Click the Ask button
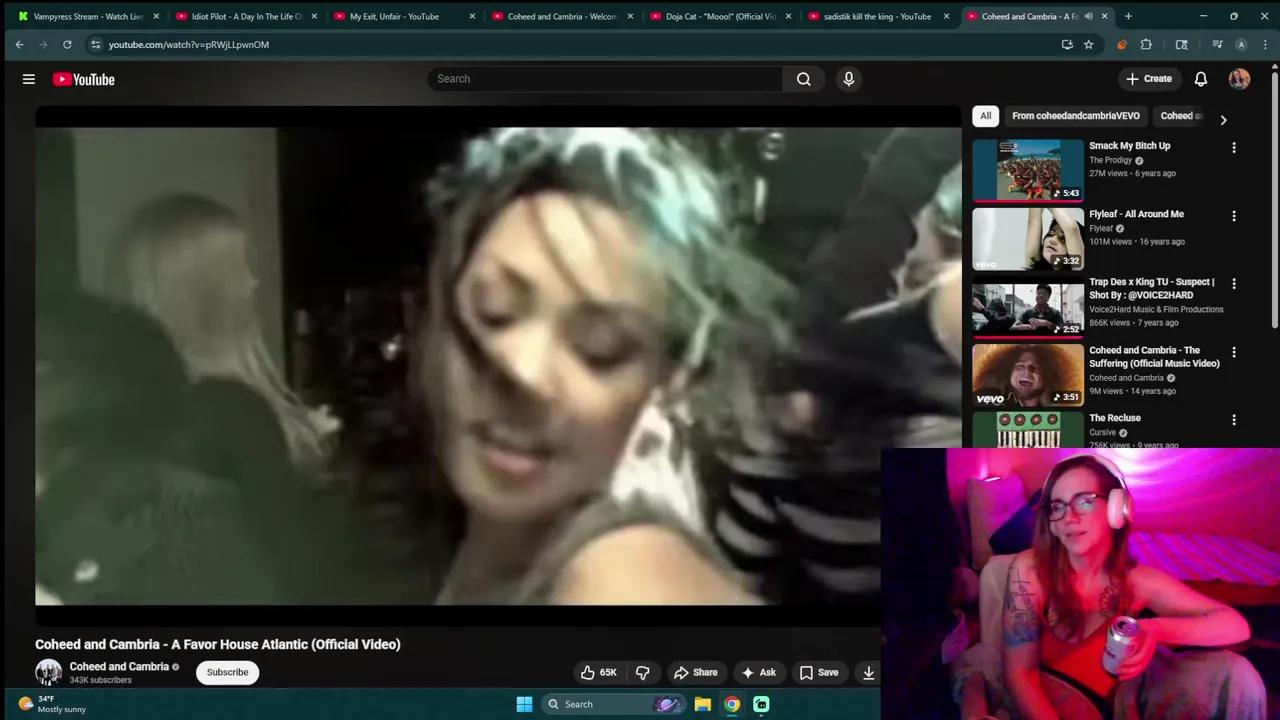Screen dimensions: 1280x720 pyautogui.click(x=758, y=672)
